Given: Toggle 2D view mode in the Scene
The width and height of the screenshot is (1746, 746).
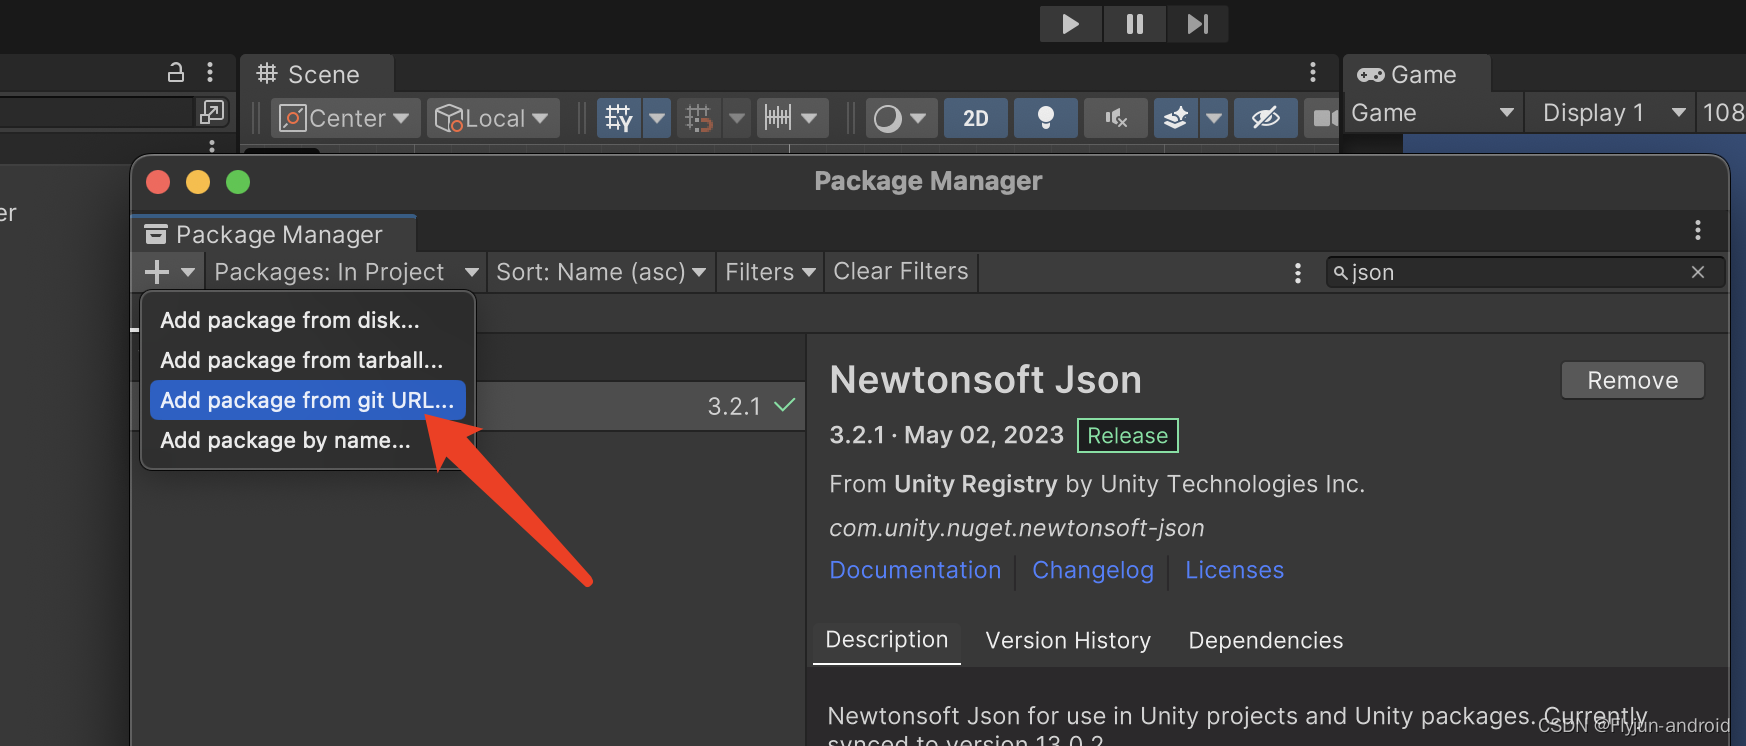Looking at the screenshot, I should click(976, 118).
